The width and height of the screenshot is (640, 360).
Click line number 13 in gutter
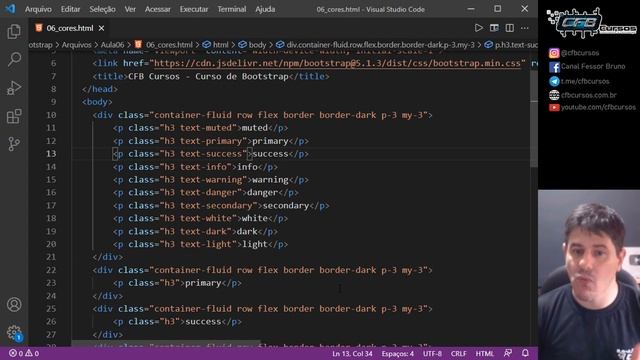[51, 153]
